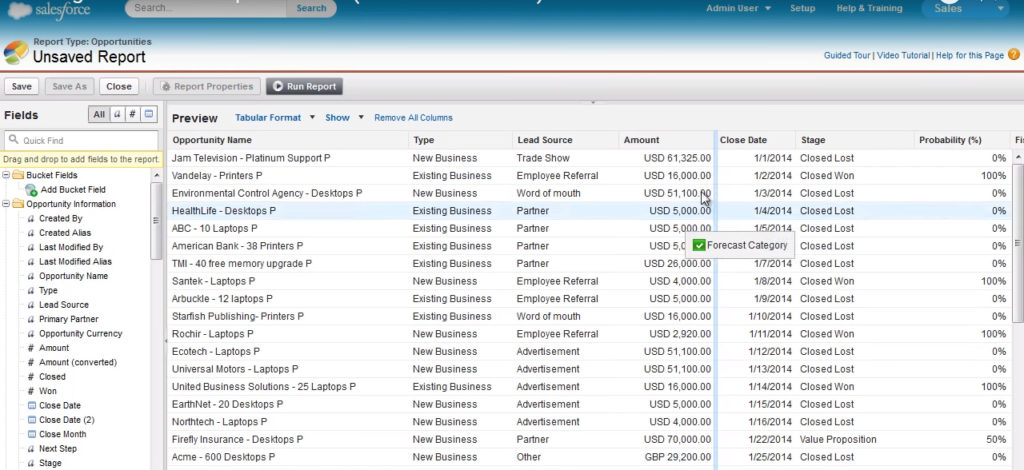The height and width of the screenshot is (470, 1024).
Task: Click the fields list vertical scrollbar
Action: [x=156, y=221]
